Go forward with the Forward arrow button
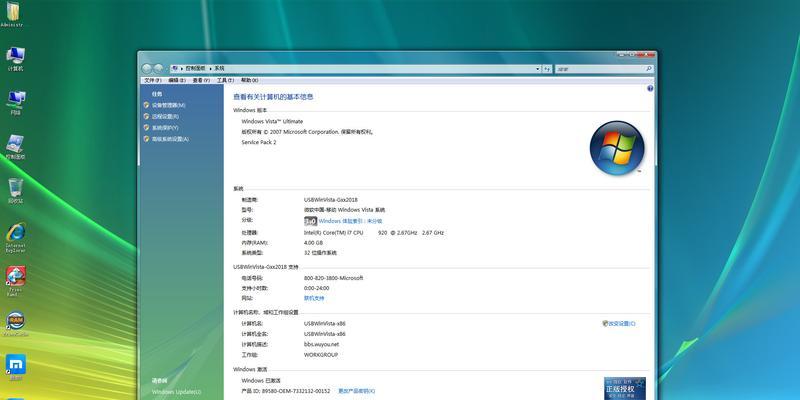The height and width of the screenshot is (400, 800). click(158, 68)
